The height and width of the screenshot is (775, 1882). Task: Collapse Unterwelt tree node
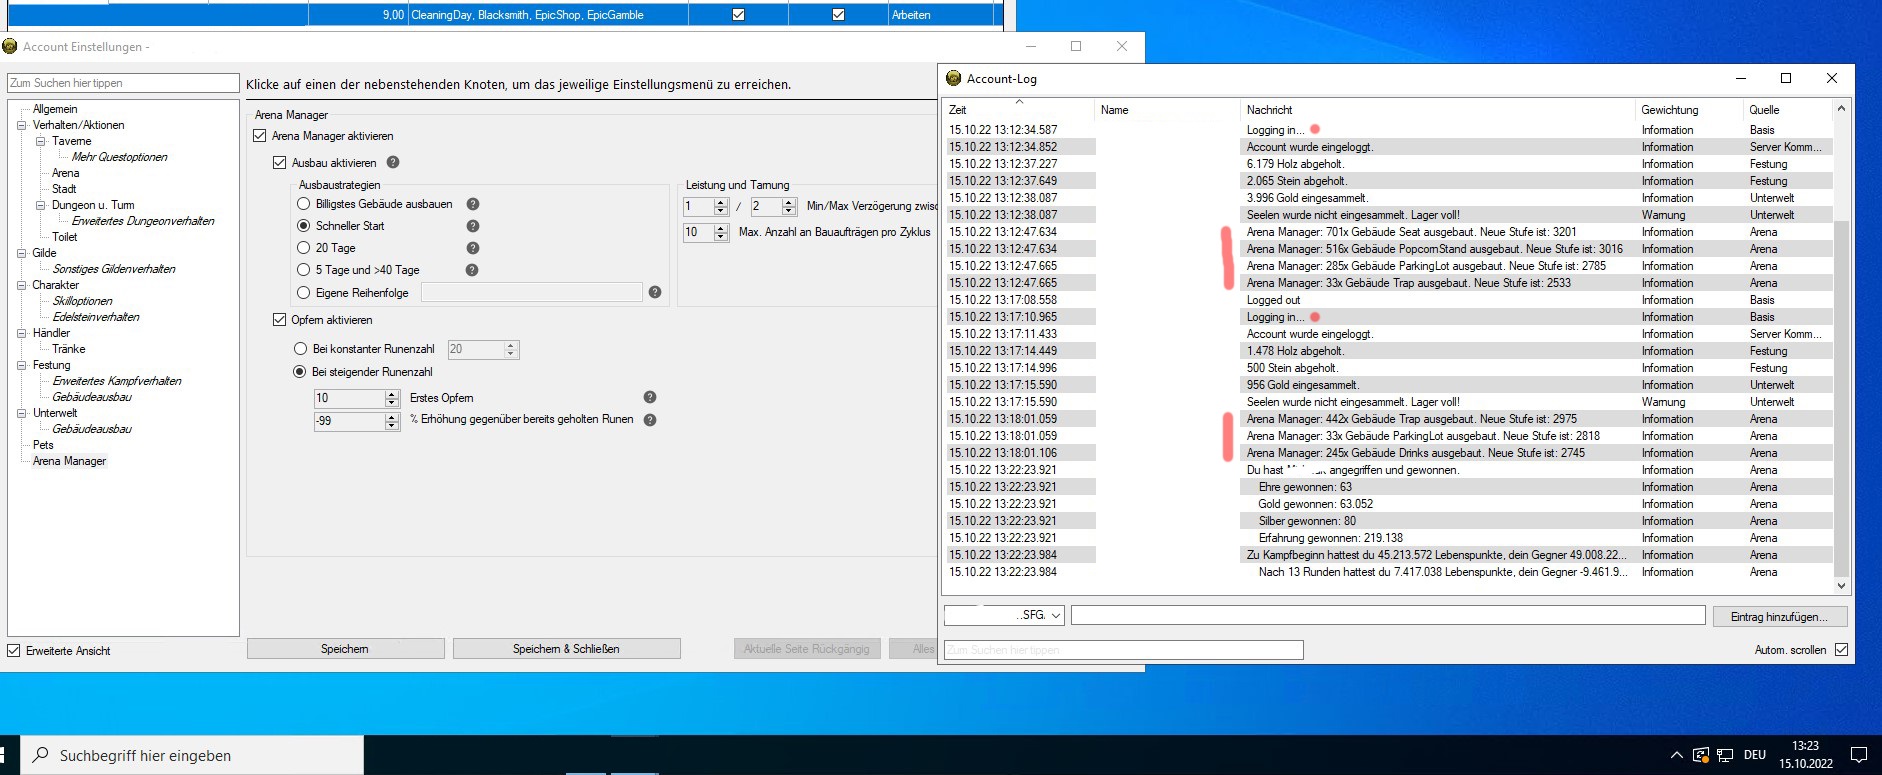(22, 413)
